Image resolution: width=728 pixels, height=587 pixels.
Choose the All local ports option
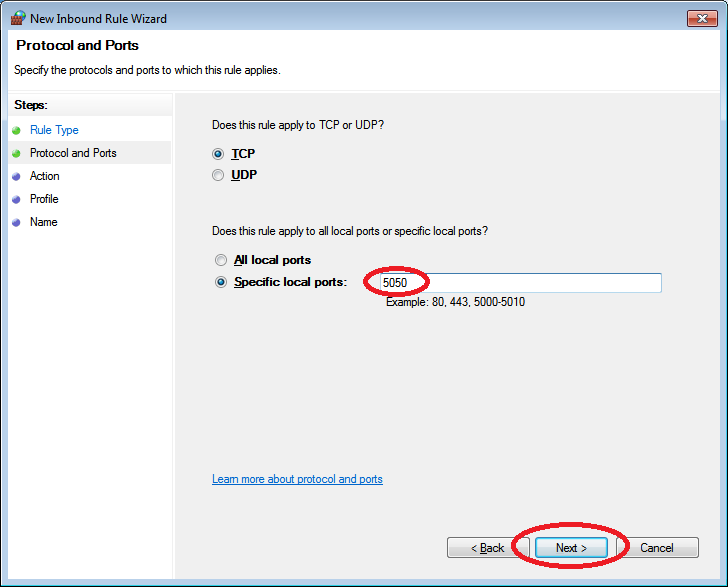221,260
